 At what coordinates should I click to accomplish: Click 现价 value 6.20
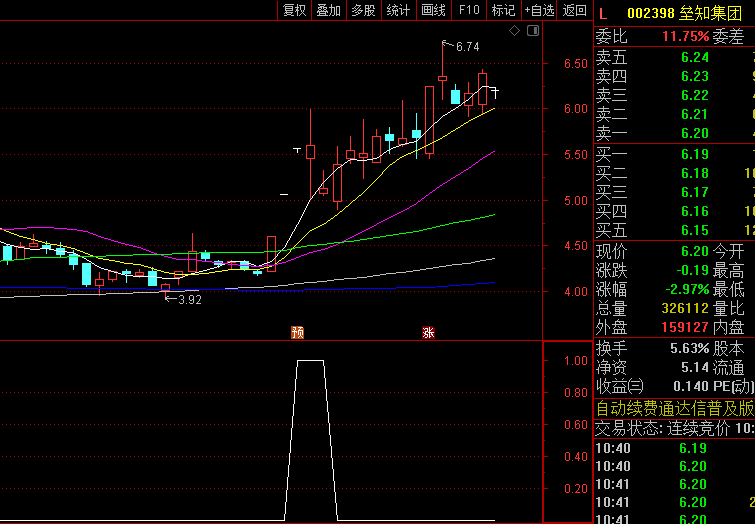point(695,251)
